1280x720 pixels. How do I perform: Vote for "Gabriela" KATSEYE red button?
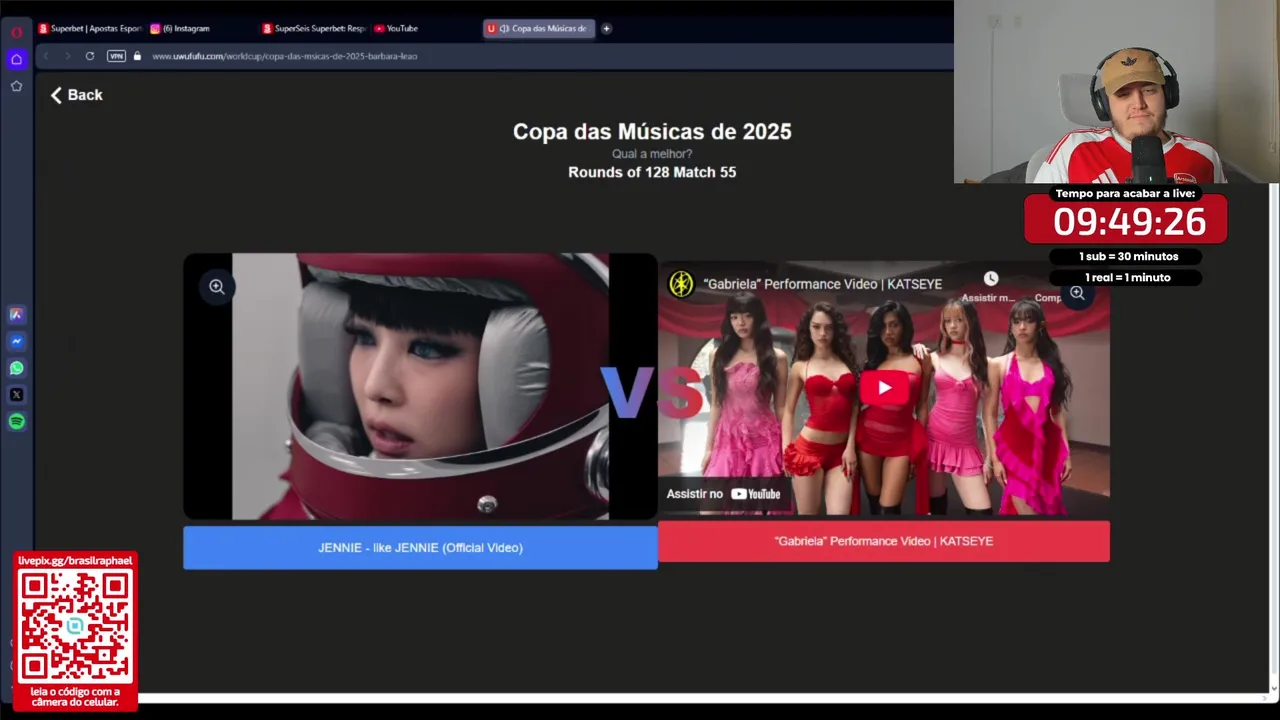pos(884,541)
